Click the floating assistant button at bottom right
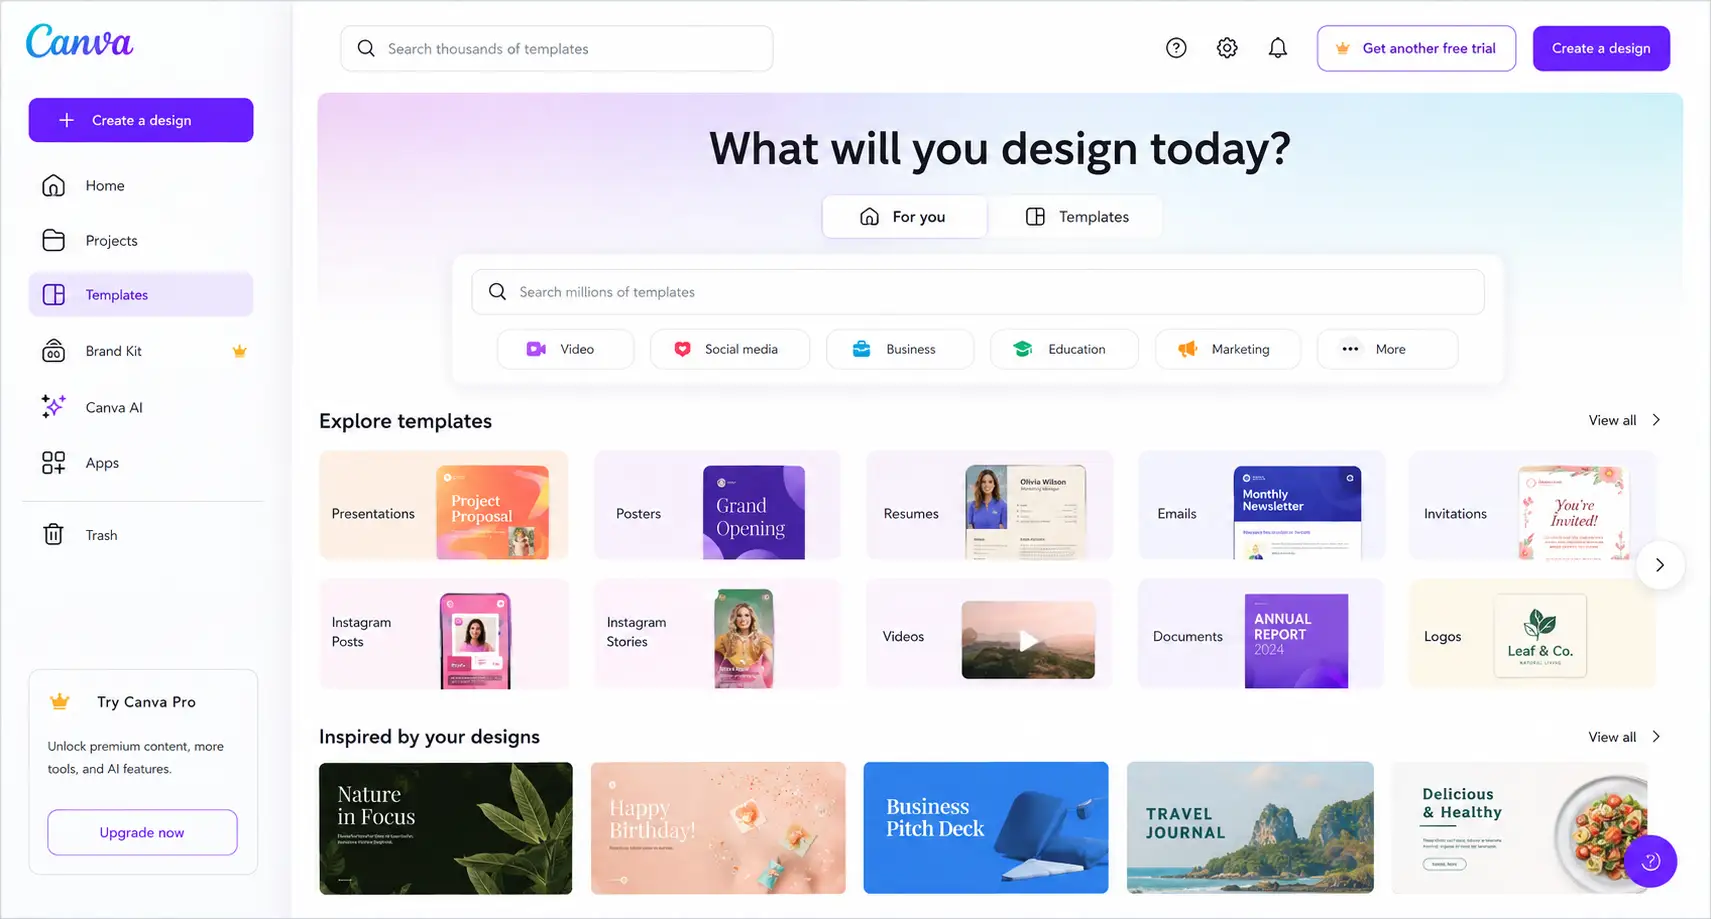Image resolution: width=1711 pixels, height=919 pixels. (1650, 861)
